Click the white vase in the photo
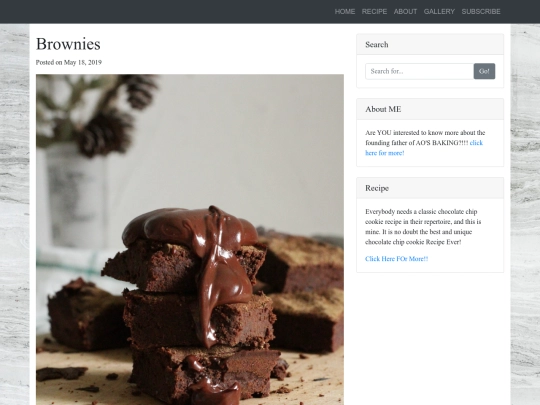Screen dimensions: 540x405 click(77, 196)
